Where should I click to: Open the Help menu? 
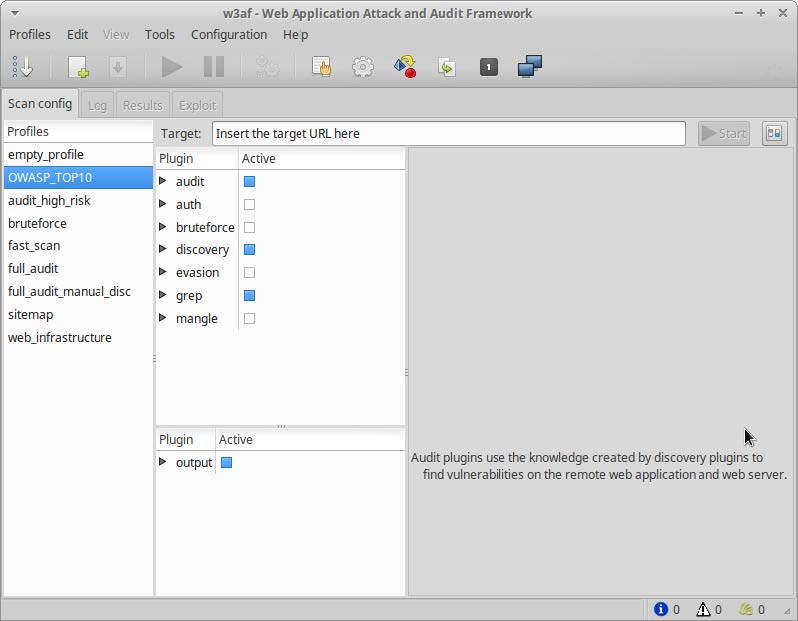(295, 35)
